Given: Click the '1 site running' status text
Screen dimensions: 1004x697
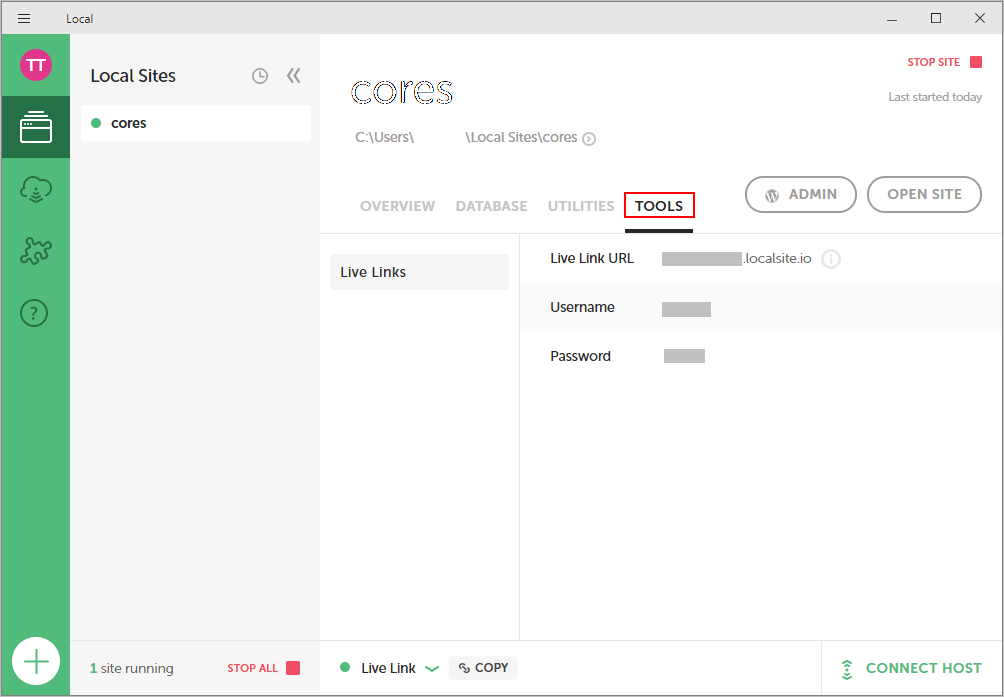Looking at the screenshot, I should [x=132, y=668].
